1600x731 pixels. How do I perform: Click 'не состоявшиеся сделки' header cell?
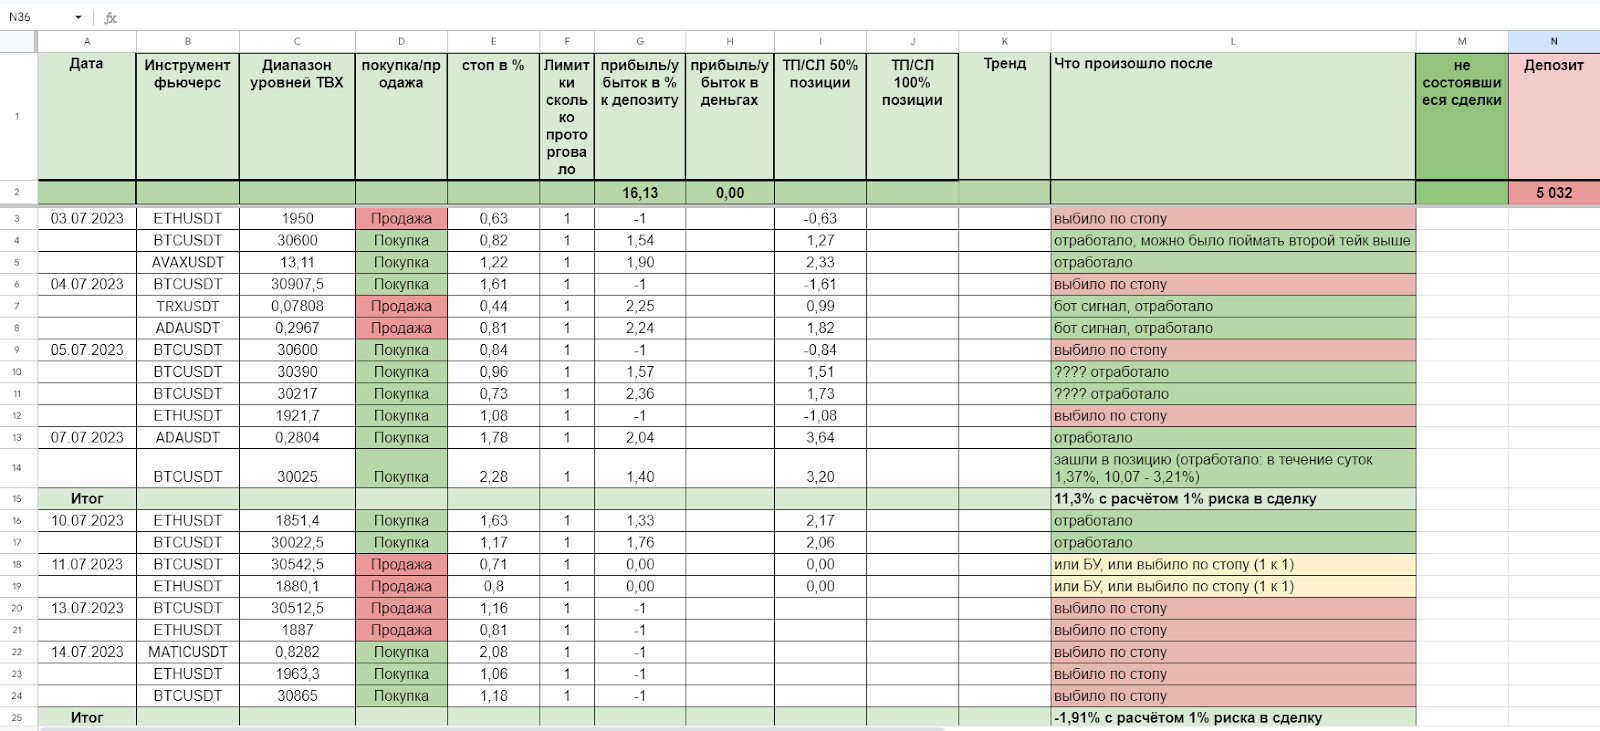pos(1462,116)
